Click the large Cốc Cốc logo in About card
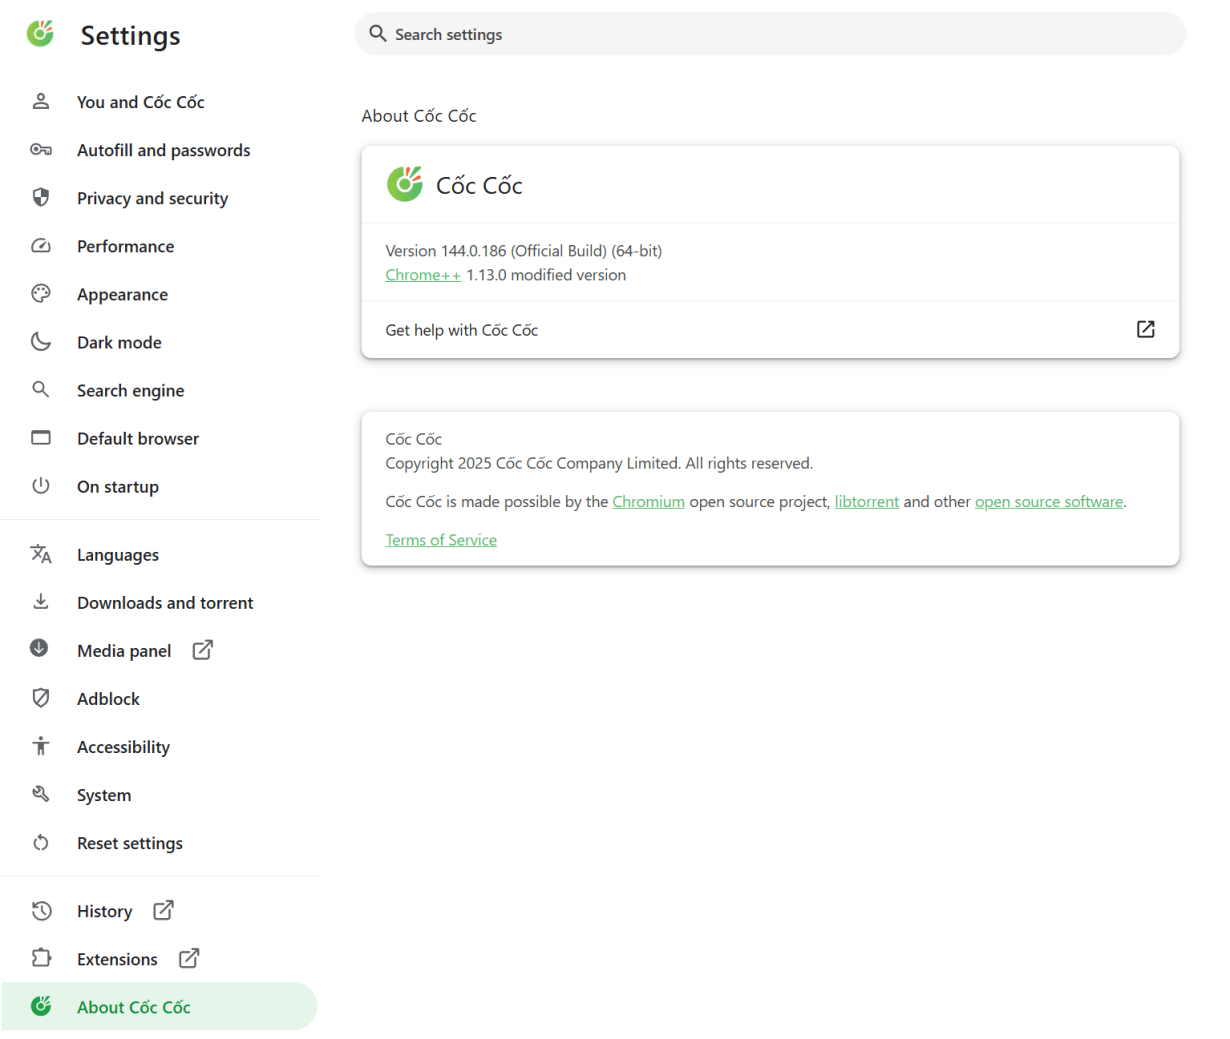Screen dimensions: 1230x1039 tap(405, 184)
